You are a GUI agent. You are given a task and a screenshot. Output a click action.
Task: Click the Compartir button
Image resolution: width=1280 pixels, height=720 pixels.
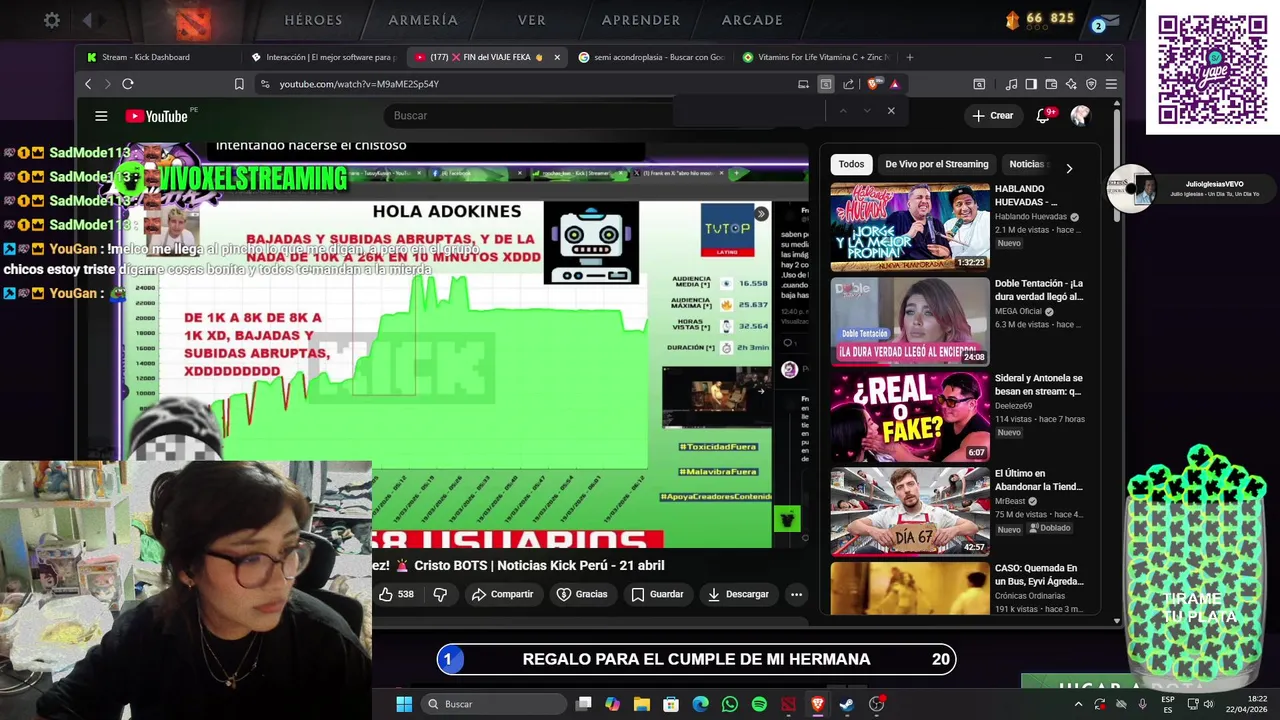pos(502,594)
